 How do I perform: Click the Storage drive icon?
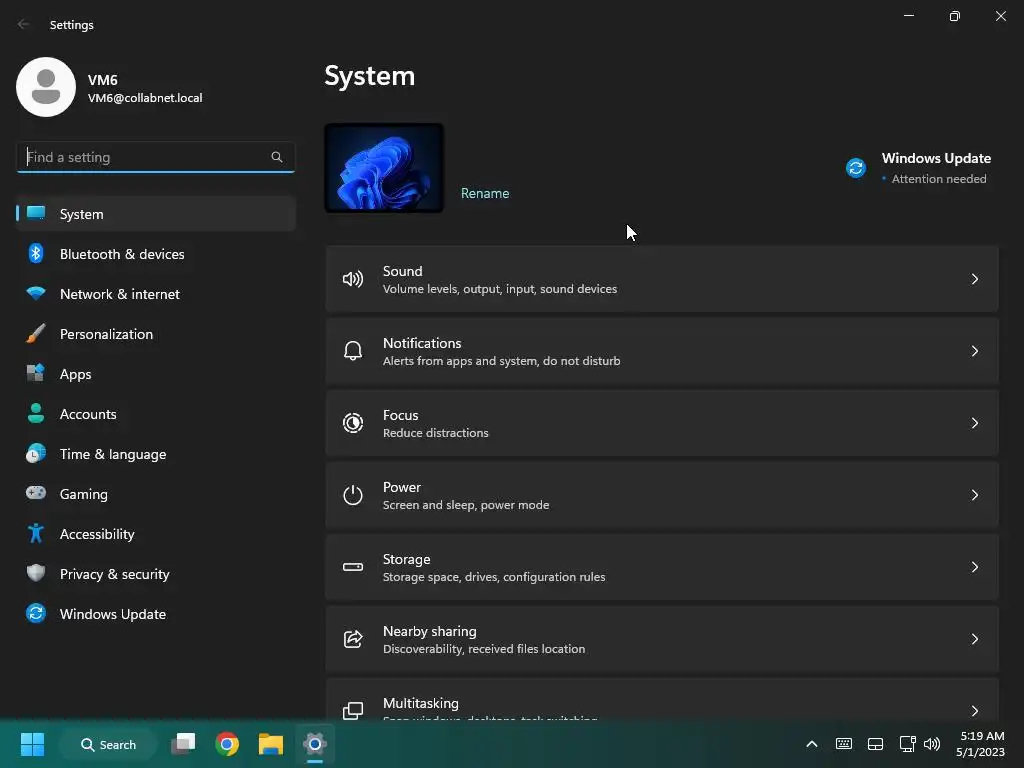(353, 567)
